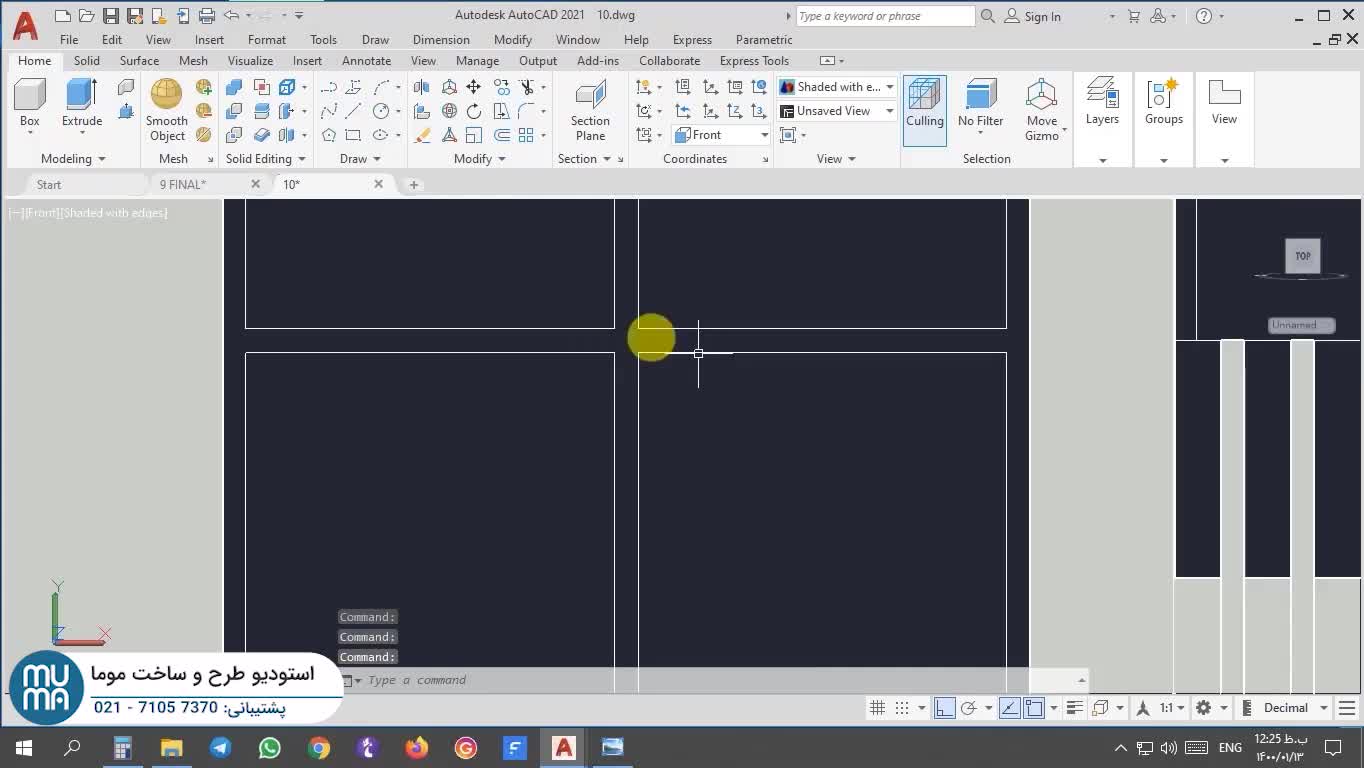Select the Box modeling tool
The height and width of the screenshot is (768, 1364).
tap(29, 104)
